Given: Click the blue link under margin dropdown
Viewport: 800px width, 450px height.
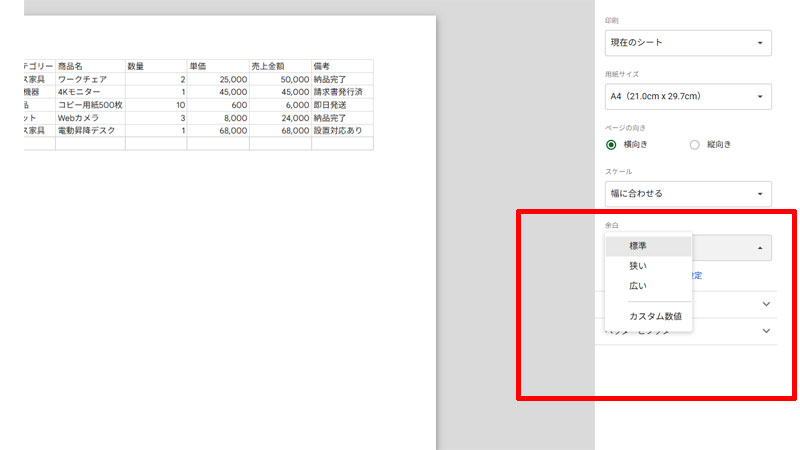Looking at the screenshot, I should [697, 276].
